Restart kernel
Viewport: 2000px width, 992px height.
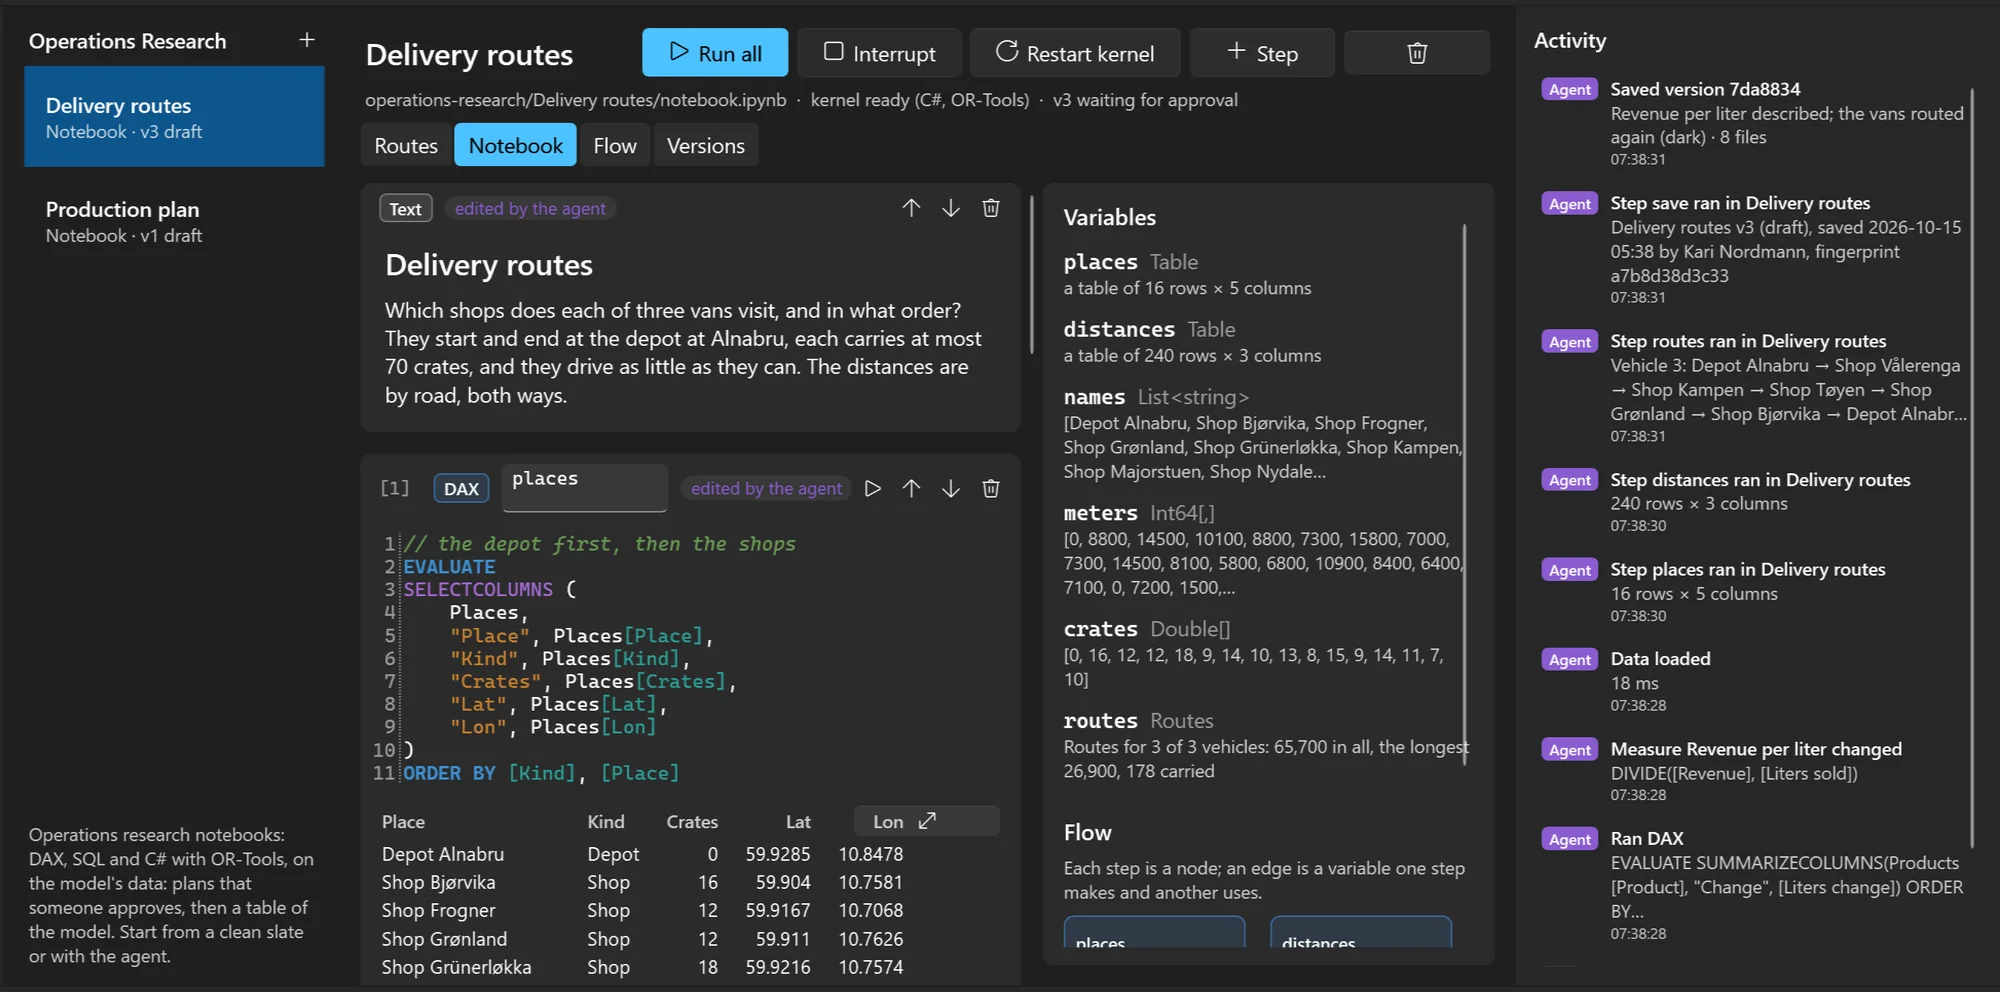click(x=1075, y=53)
